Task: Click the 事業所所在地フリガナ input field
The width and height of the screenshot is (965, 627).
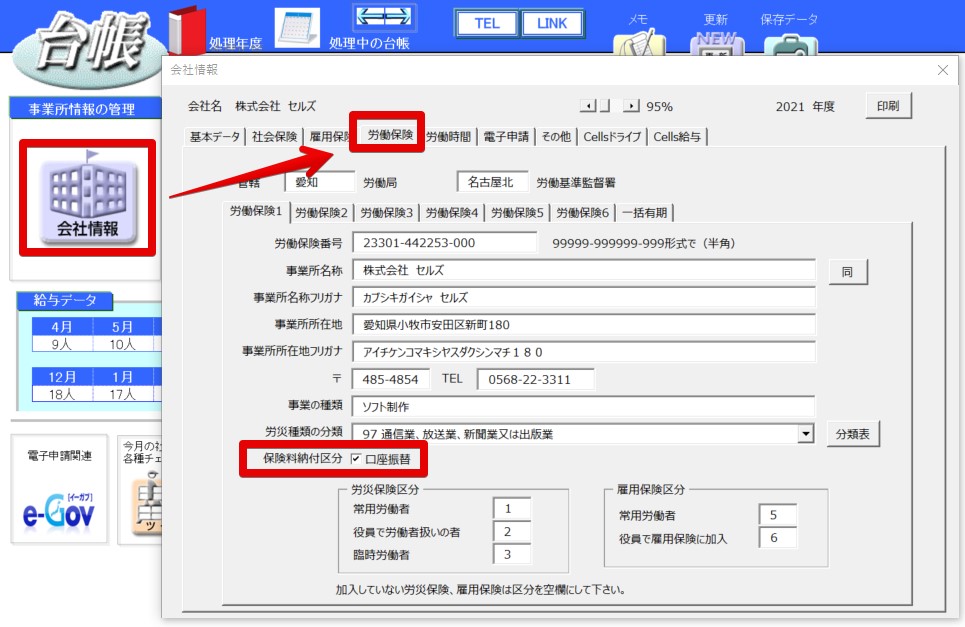Action: click(584, 352)
